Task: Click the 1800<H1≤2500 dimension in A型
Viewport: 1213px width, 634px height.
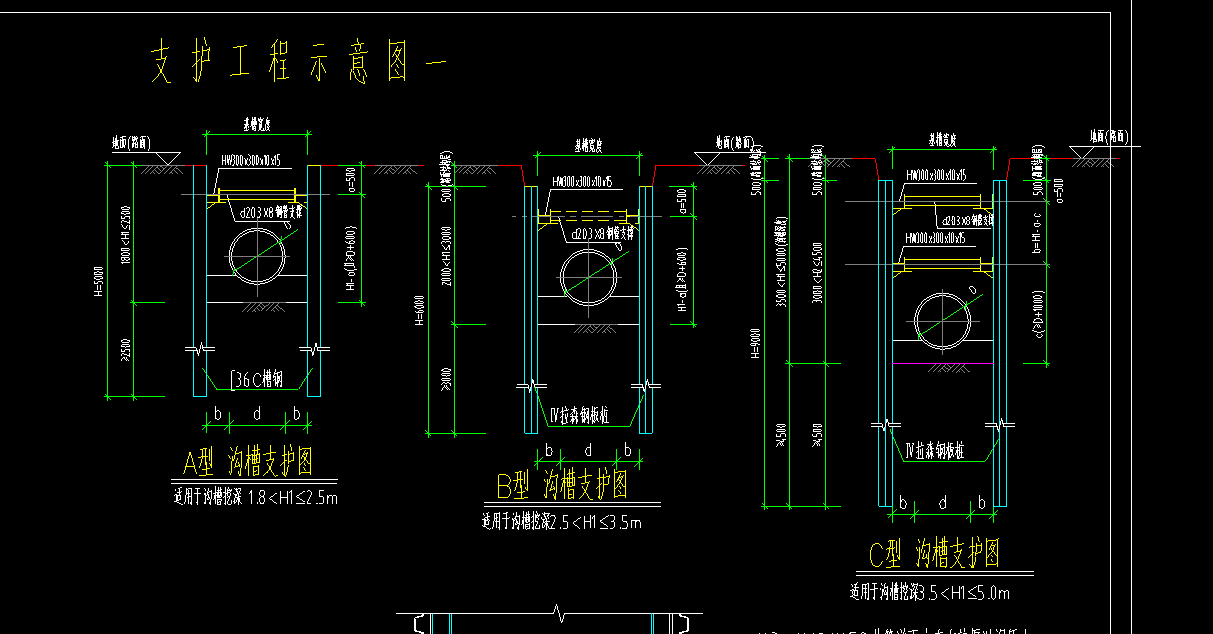Action: point(128,233)
